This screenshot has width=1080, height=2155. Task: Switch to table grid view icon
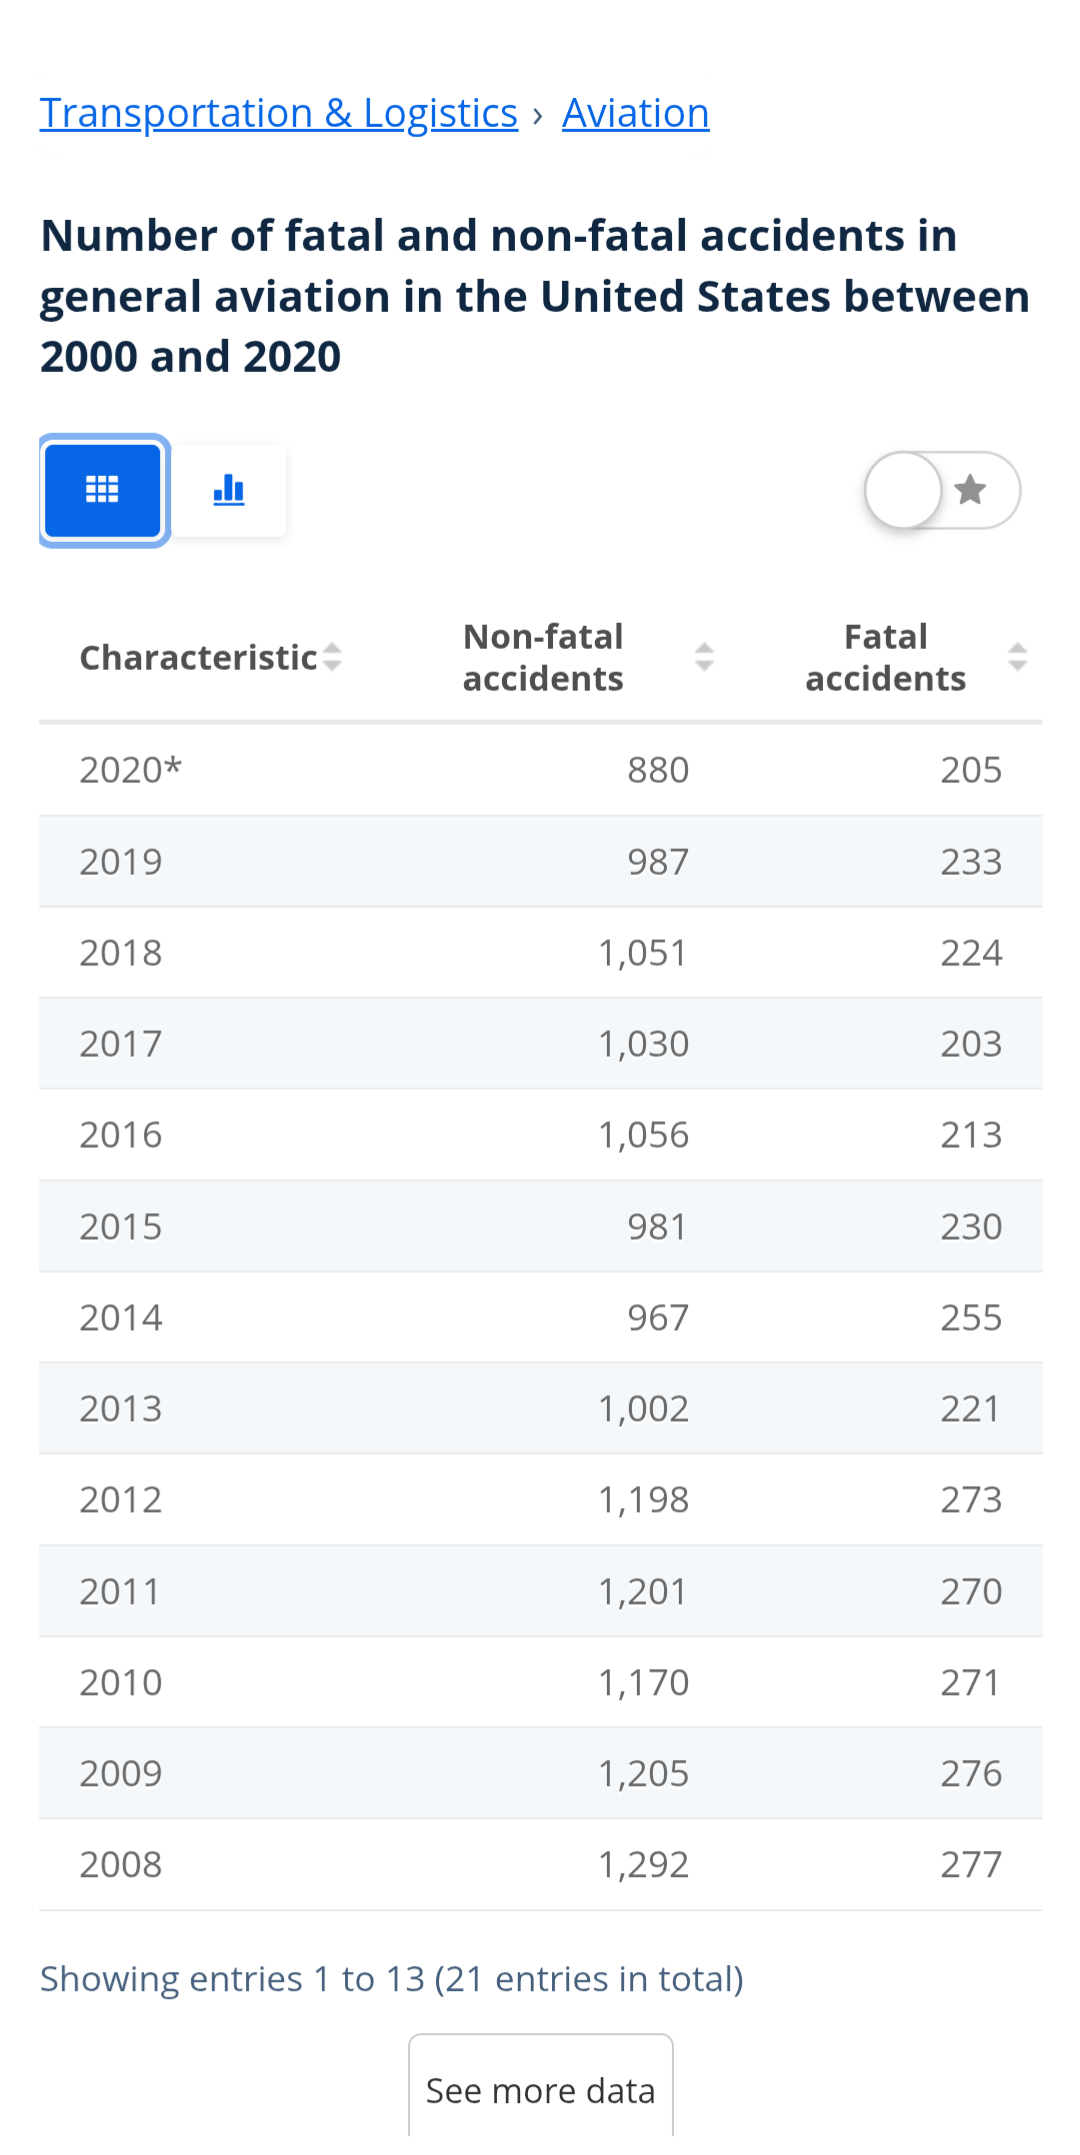(x=103, y=490)
